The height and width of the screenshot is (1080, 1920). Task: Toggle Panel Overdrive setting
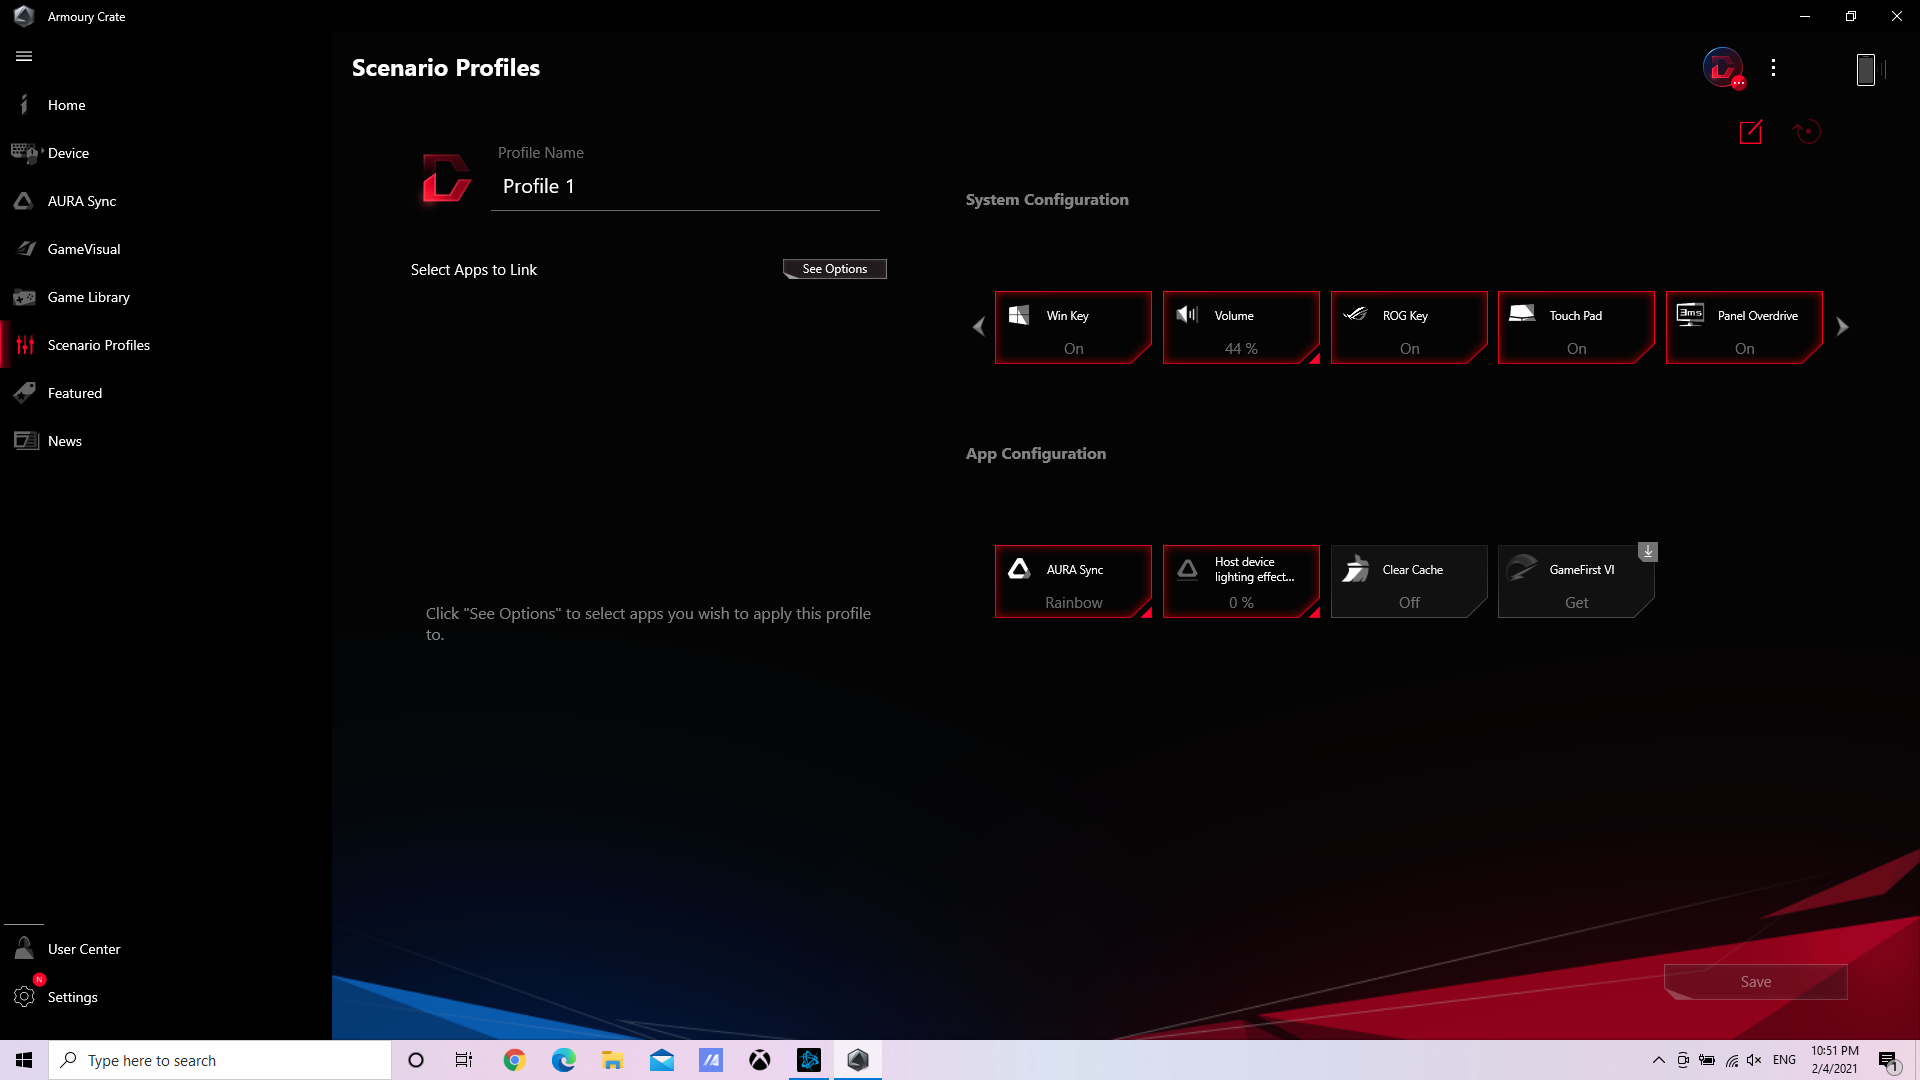click(x=1744, y=328)
